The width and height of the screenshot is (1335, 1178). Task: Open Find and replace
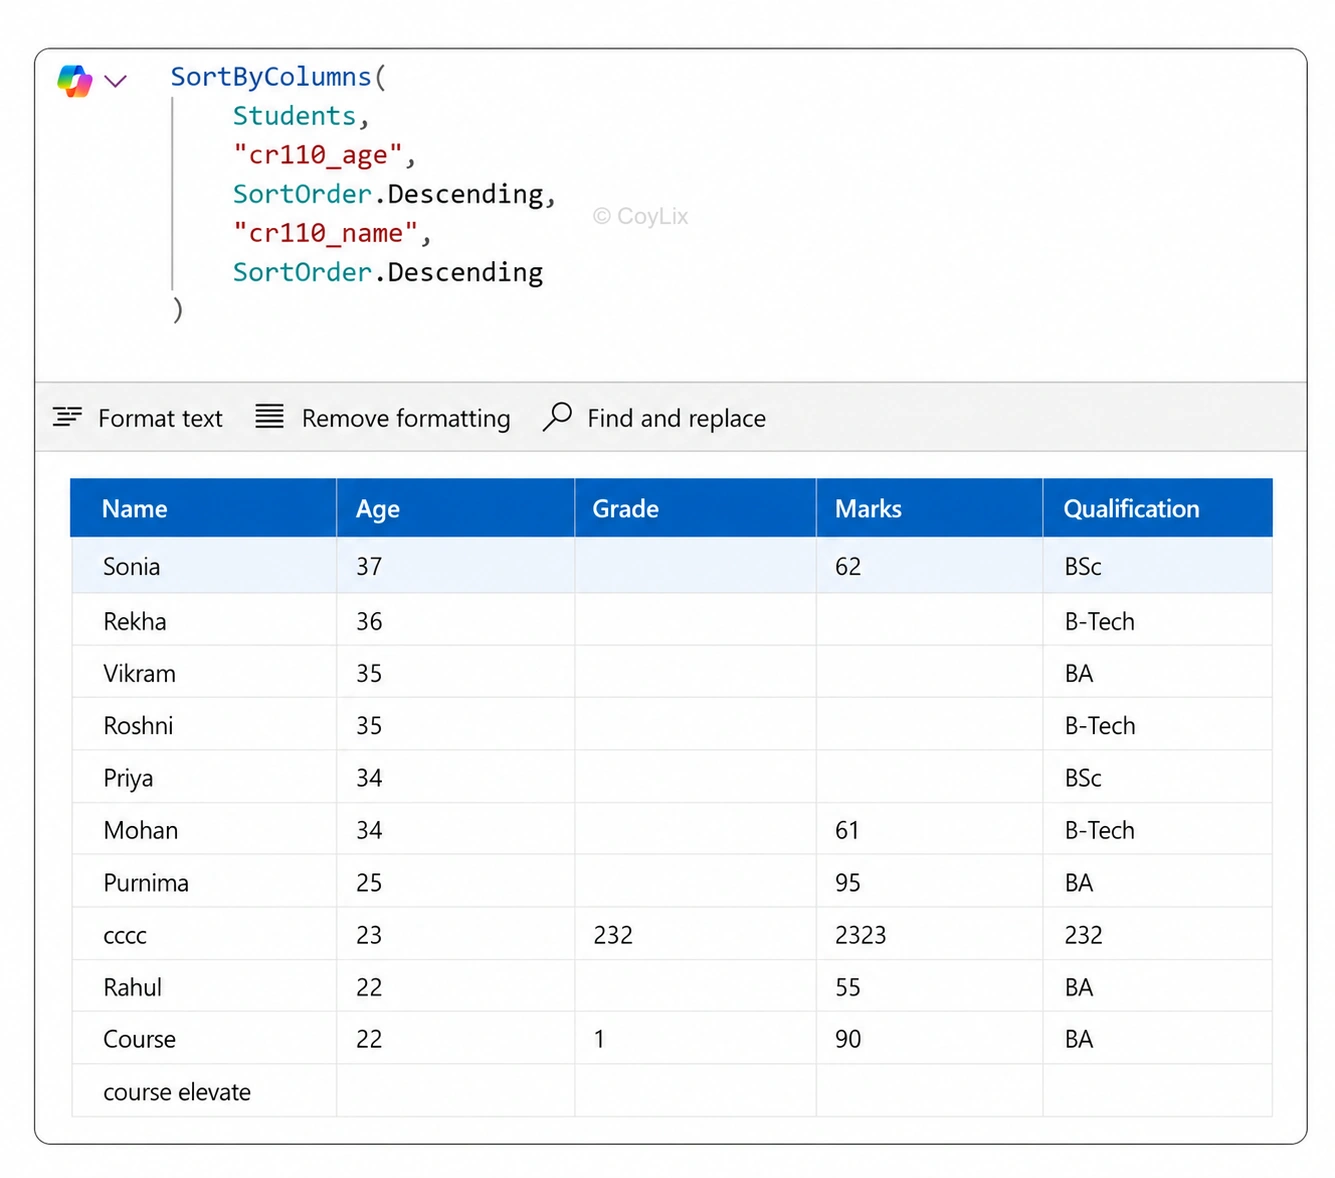pos(676,418)
